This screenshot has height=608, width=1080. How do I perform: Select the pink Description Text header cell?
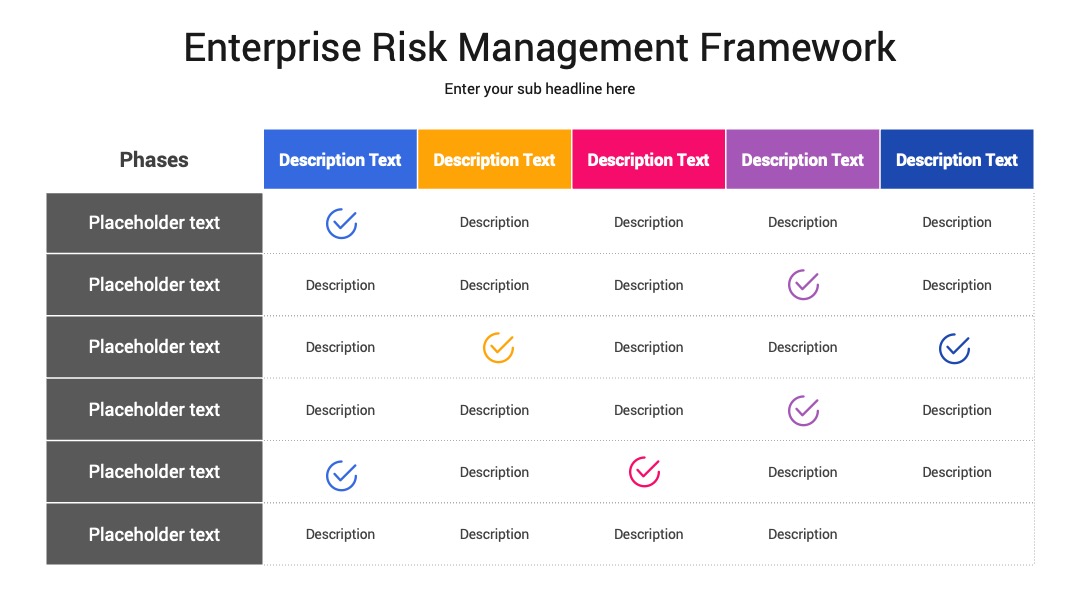pyautogui.click(x=648, y=159)
